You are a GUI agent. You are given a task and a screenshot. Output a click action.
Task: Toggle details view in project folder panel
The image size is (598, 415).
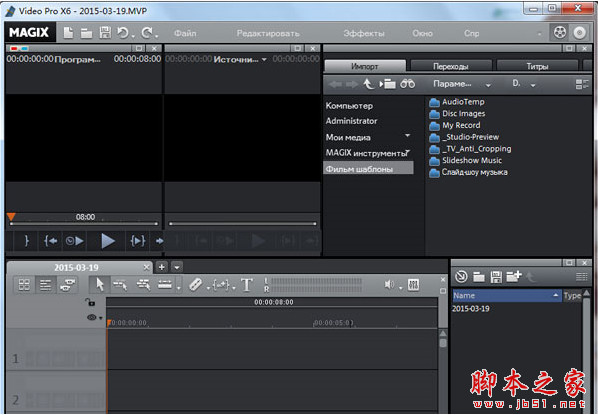pos(582,277)
